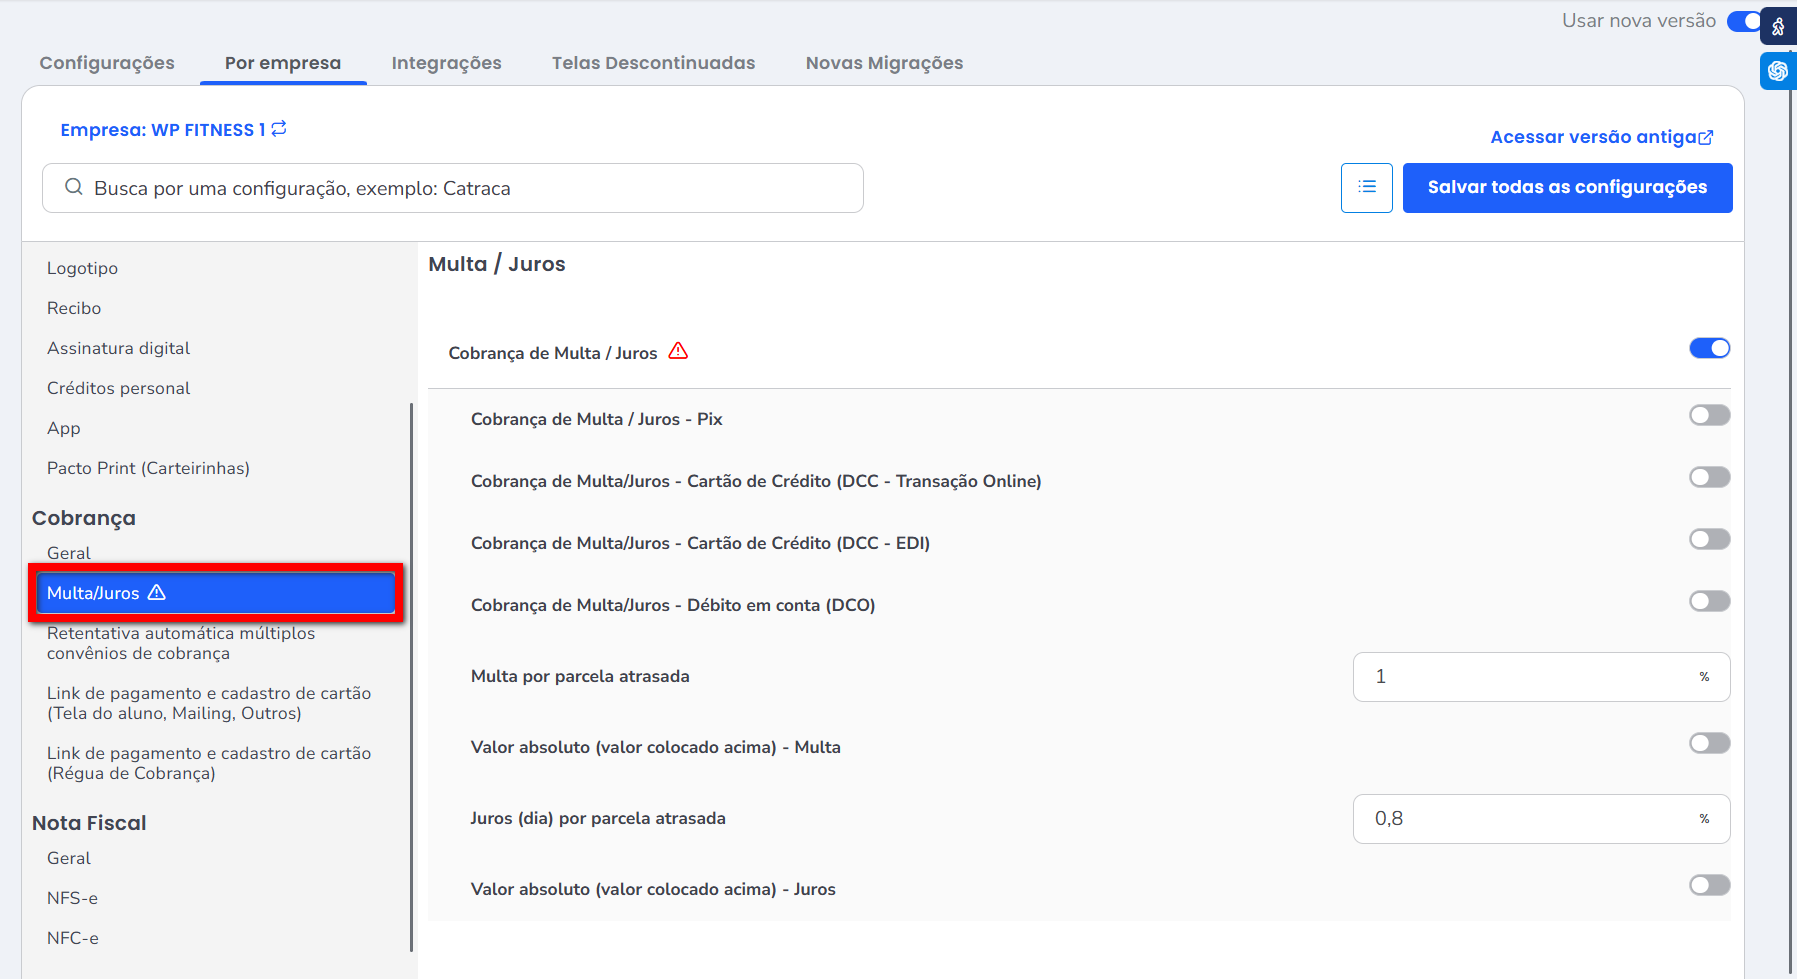Enable Cobrança de Multa / Juros - Pix
1797x979 pixels.
click(x=1709, y=415)
